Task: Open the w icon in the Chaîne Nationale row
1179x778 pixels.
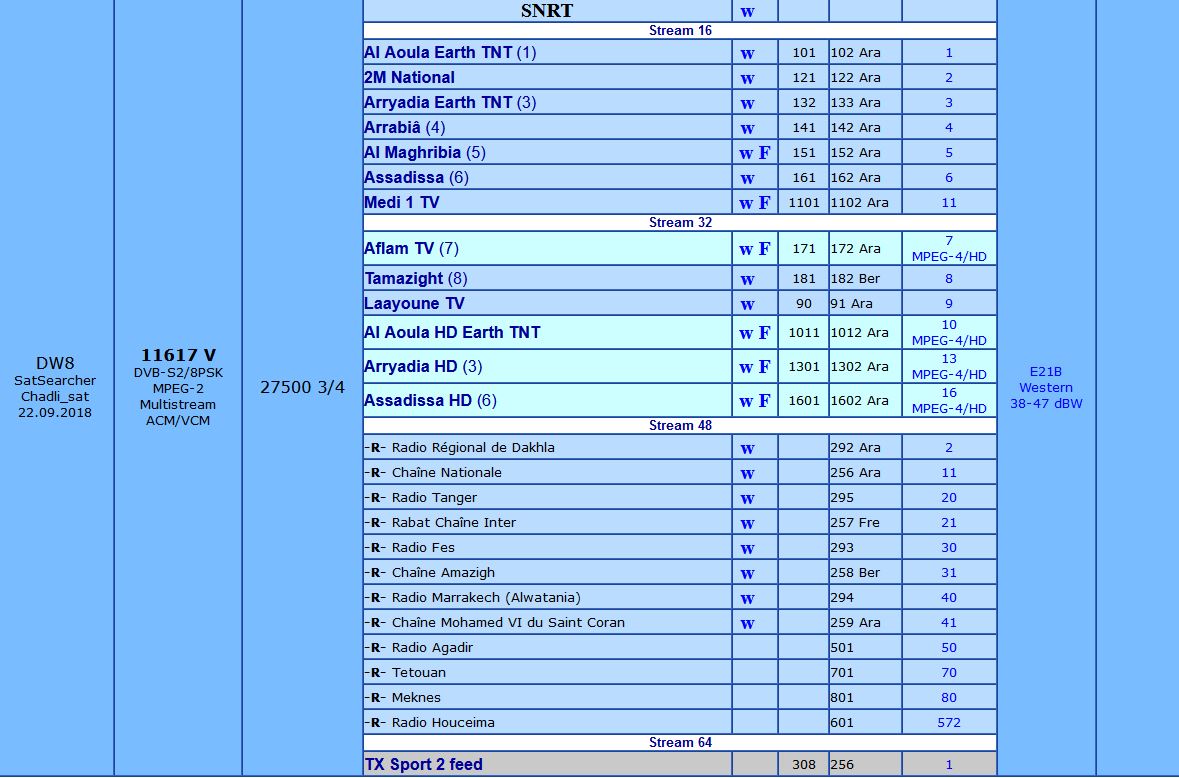Action: 747,474
